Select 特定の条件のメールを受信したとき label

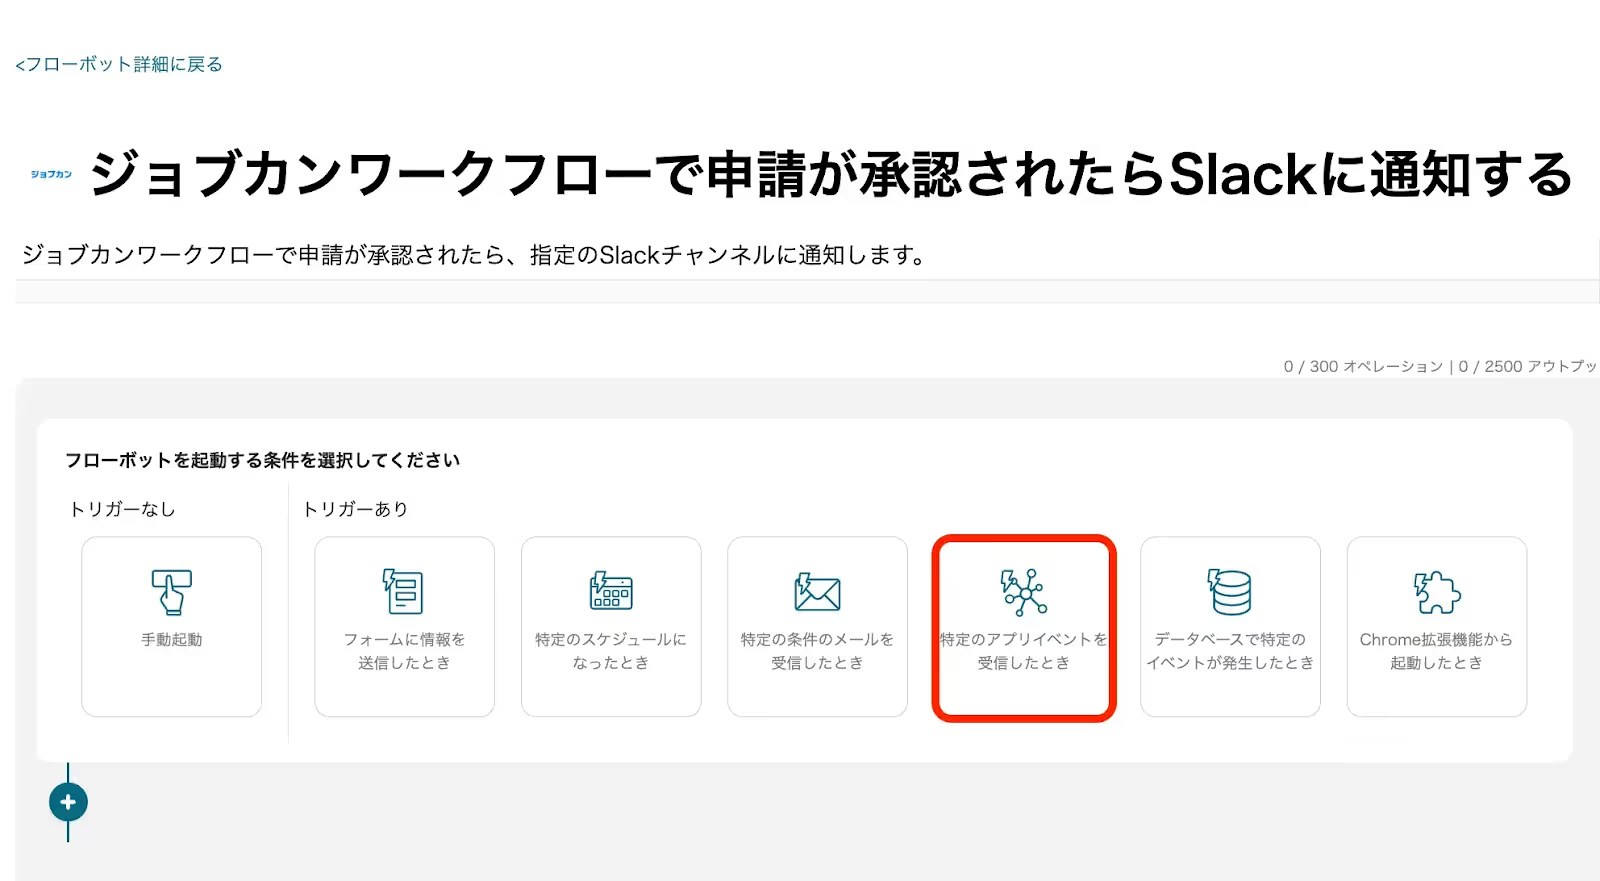pyautogui.click(x=817, y=651)
